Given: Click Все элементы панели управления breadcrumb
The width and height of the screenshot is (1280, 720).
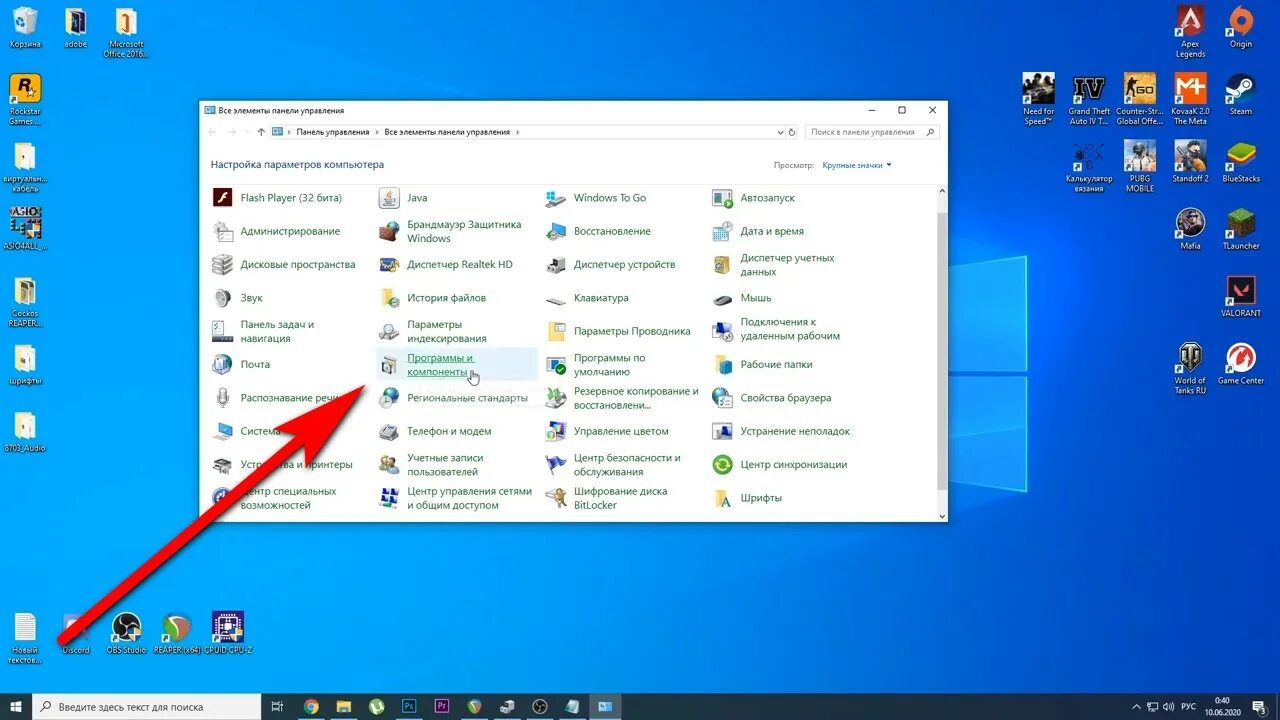Looking at the screenshot, I should click(x=447, y=132).
